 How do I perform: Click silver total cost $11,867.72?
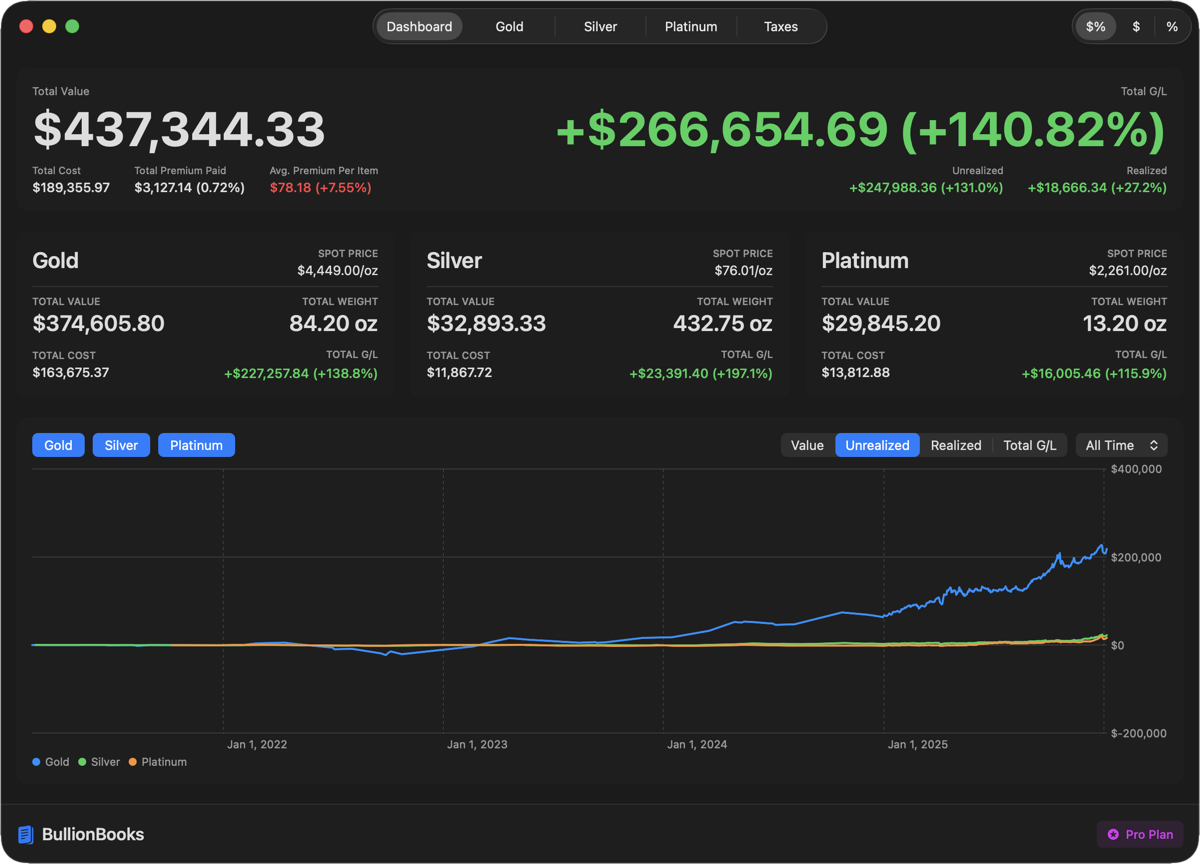click(x=459, y=372)
